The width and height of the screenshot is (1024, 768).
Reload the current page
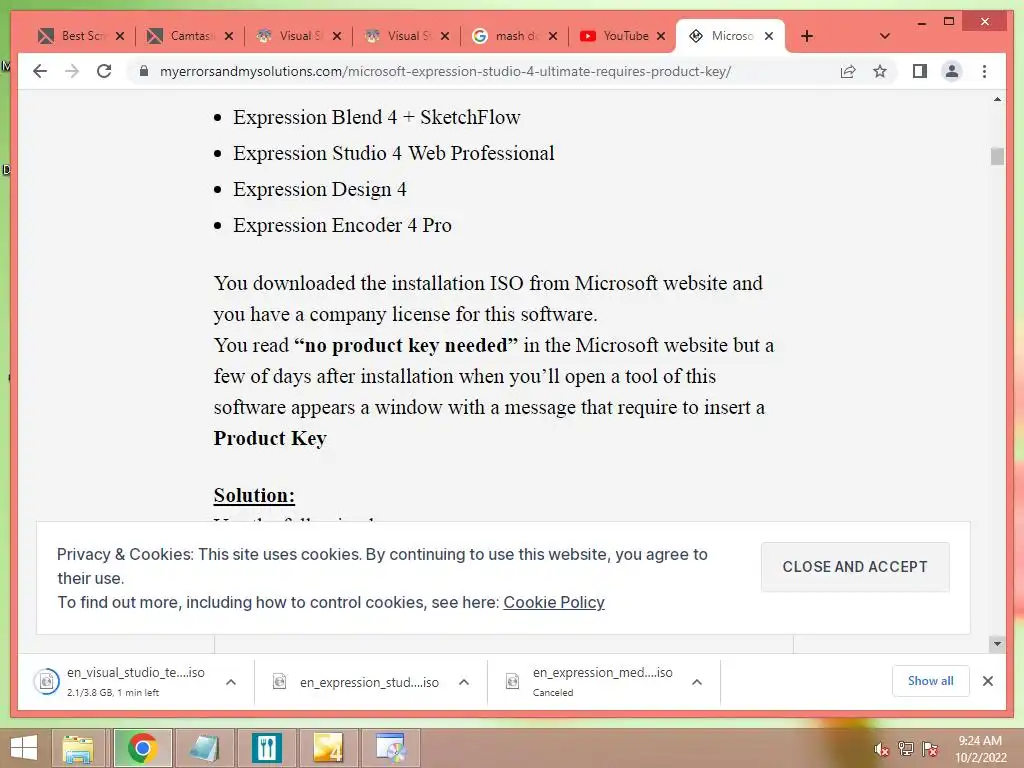click(104, 71)
